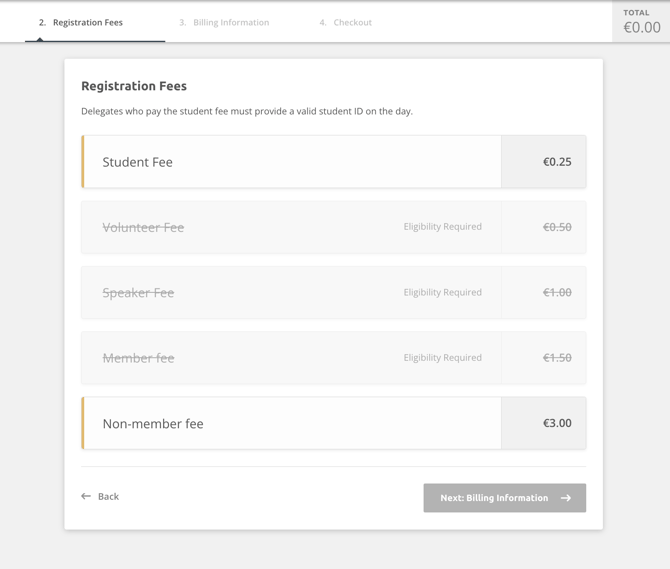
Task: Jump to the Checkout step
Action: click(x=346, y=22)
